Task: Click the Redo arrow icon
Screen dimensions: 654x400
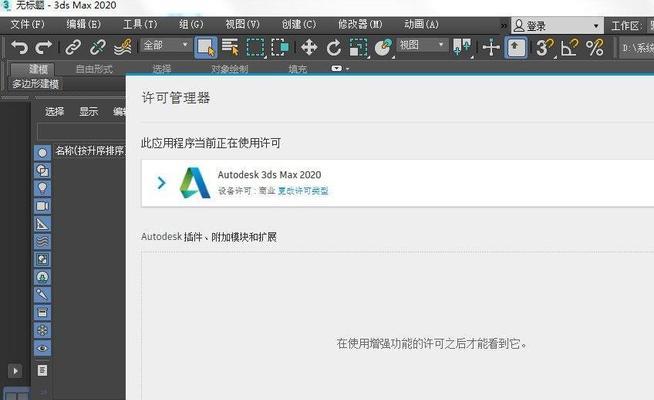Action: click(x=43, y=47)
